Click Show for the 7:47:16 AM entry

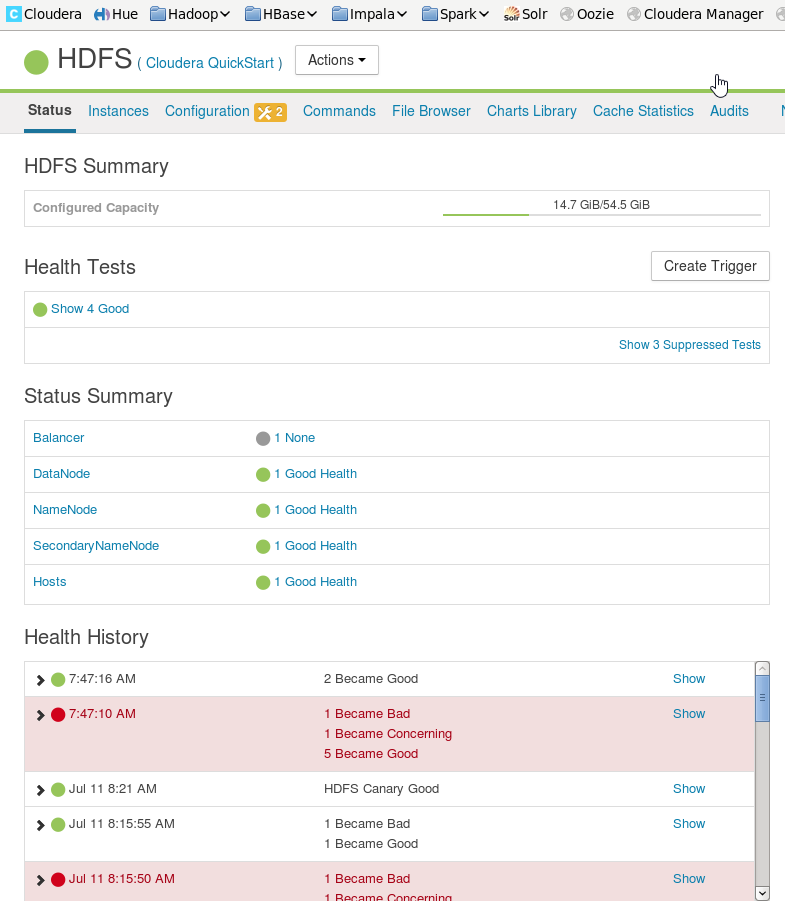click(689, 679)
